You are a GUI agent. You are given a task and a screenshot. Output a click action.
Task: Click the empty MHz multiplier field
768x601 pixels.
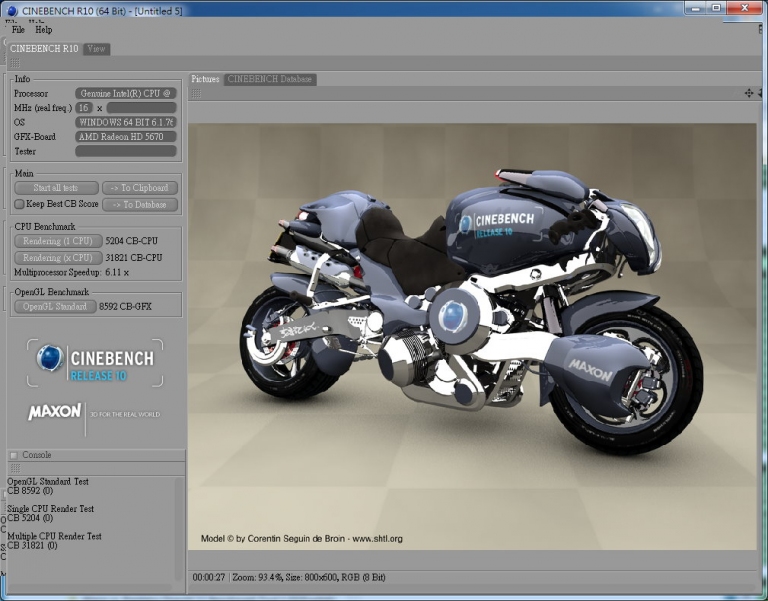141,108
